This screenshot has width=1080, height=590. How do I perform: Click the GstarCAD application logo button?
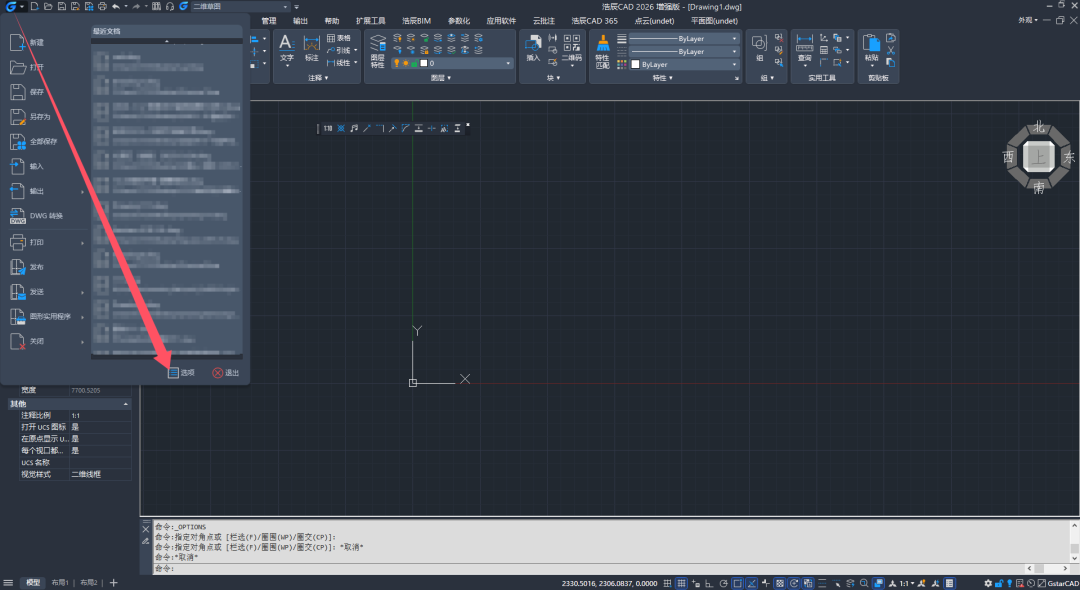click(10, 6)
